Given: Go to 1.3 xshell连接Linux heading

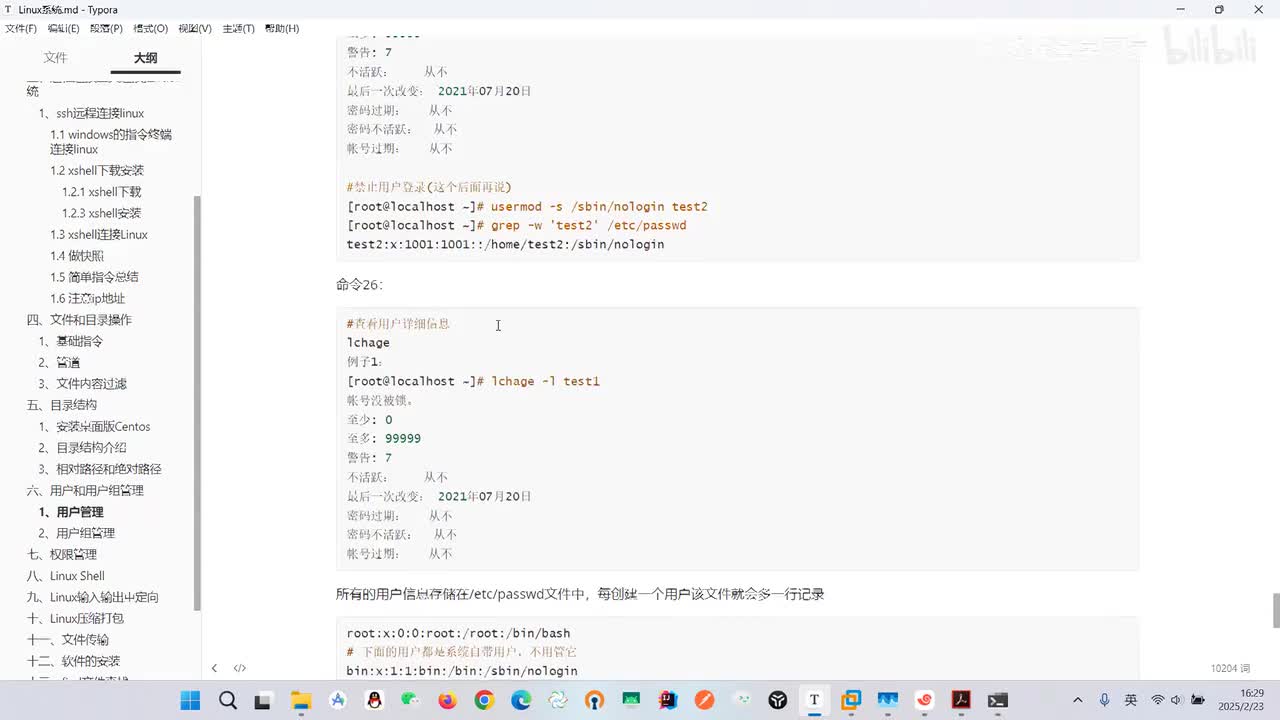Looking at the screenshot, I should 99,235.
